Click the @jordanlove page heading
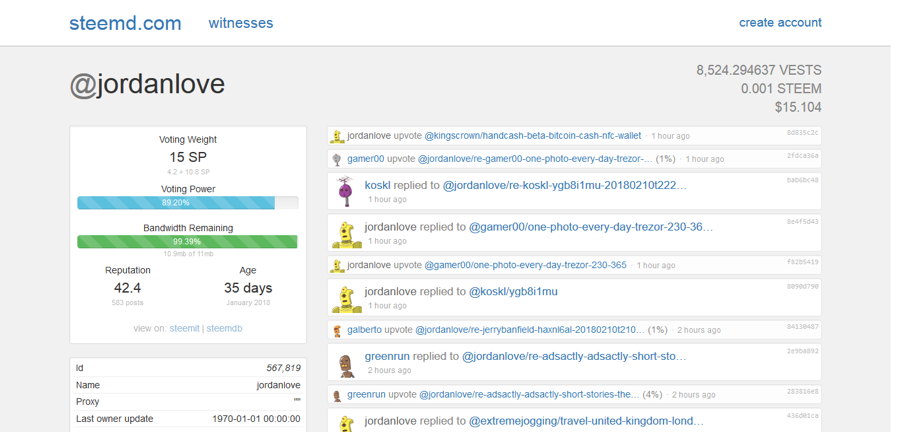Image resolution: width=902 pixels, height=432 pixels. (147, 84)
